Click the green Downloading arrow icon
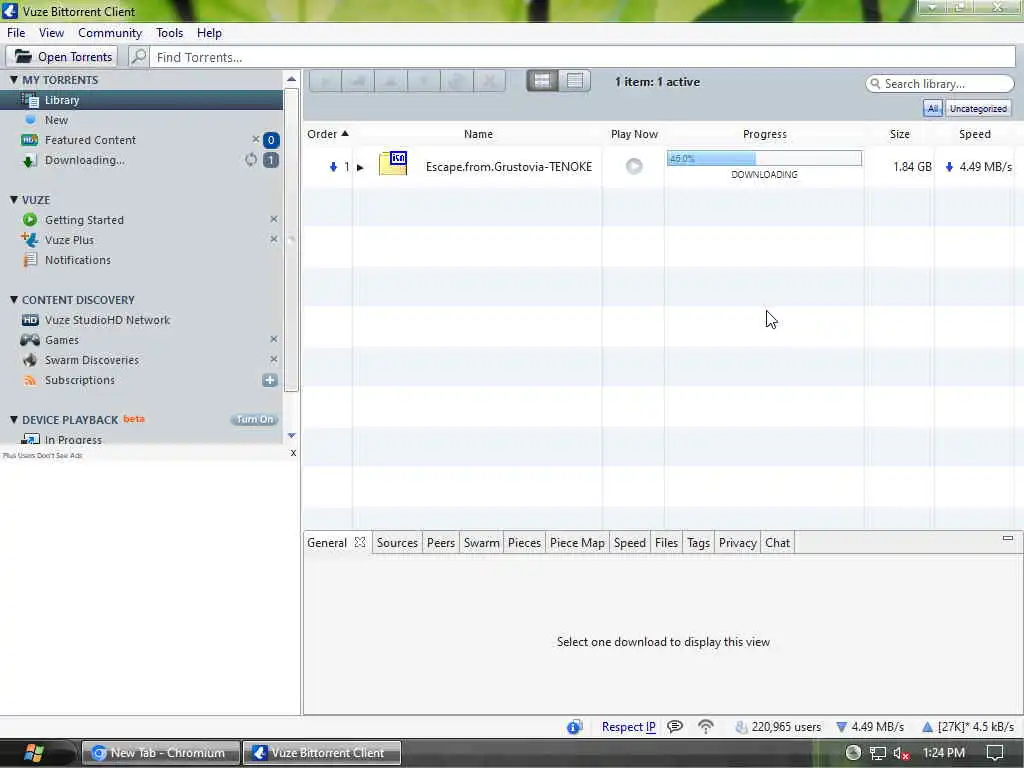 [x=29, y=161]
